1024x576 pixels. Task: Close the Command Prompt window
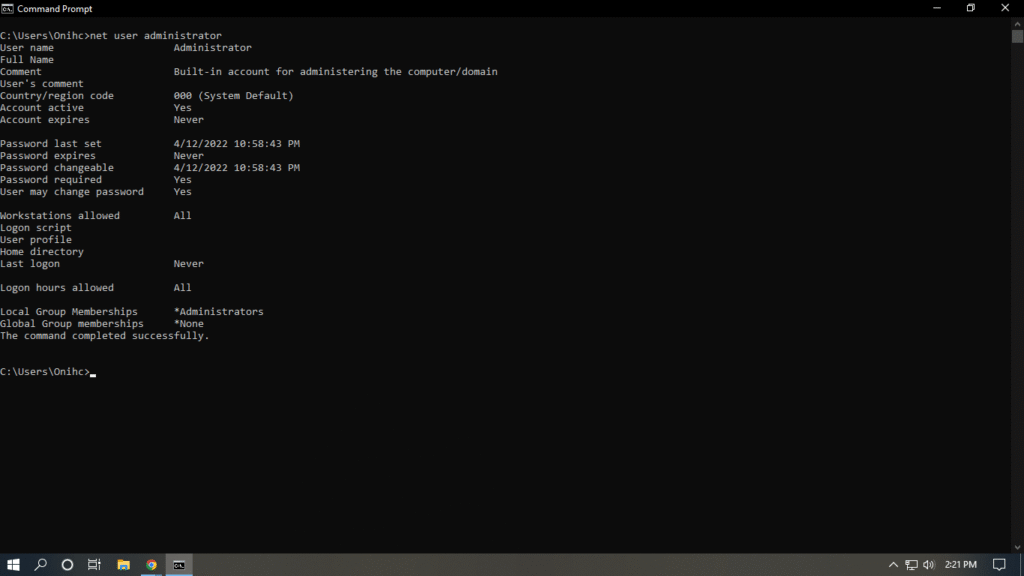pos(1005,8)
